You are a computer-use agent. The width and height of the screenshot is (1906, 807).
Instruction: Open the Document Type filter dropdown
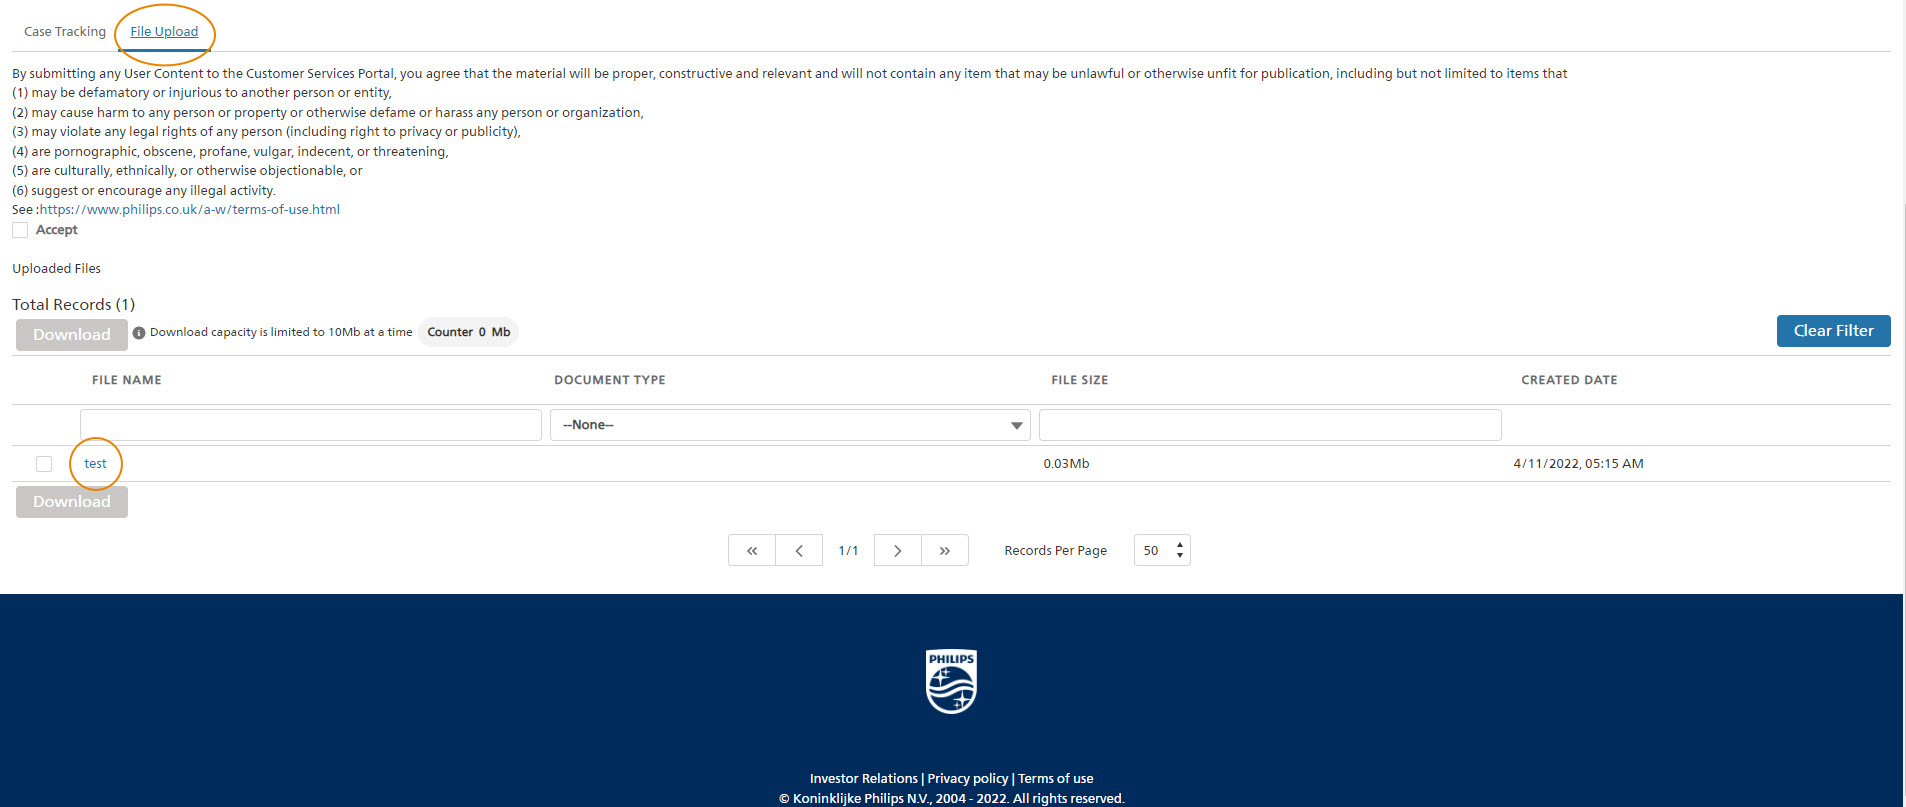coord(790,425)
